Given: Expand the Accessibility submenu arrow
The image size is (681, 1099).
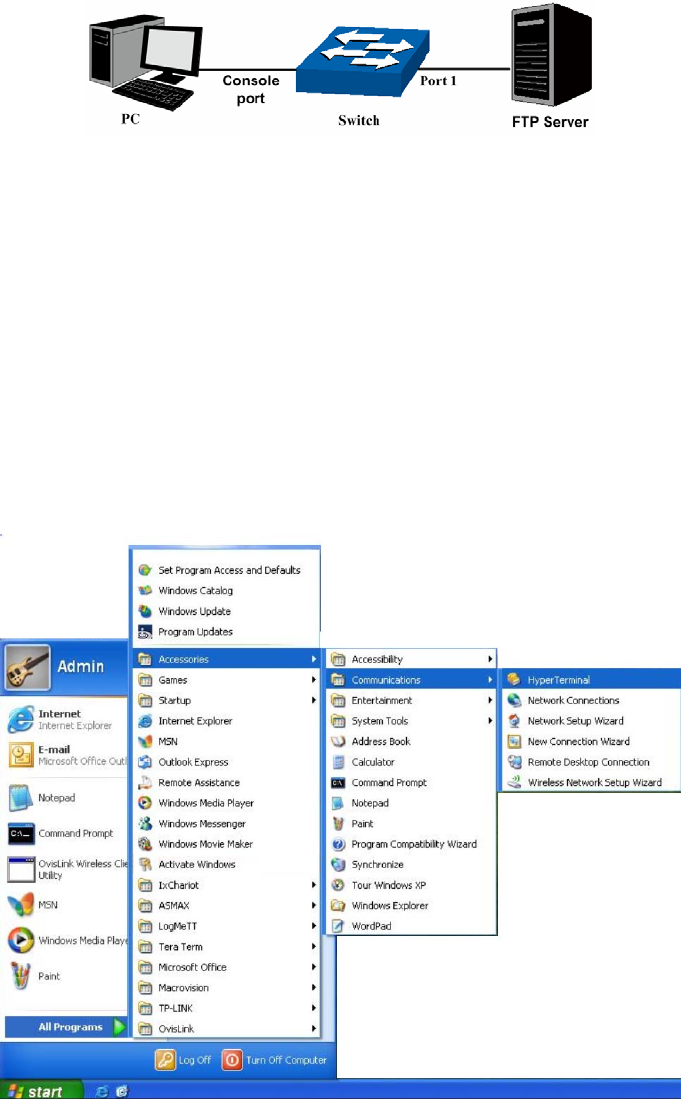Looking at the screenshot, I should tap(490, 659).
